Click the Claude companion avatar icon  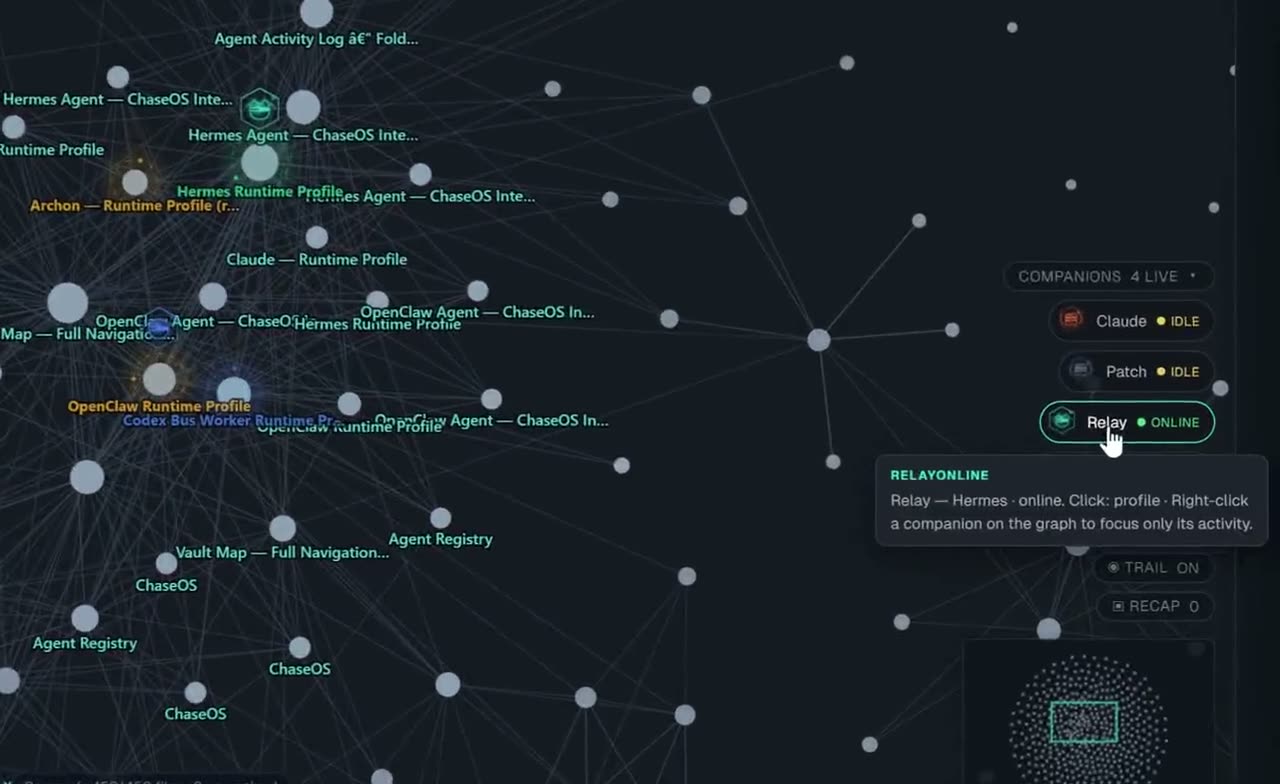point(1072,320)
